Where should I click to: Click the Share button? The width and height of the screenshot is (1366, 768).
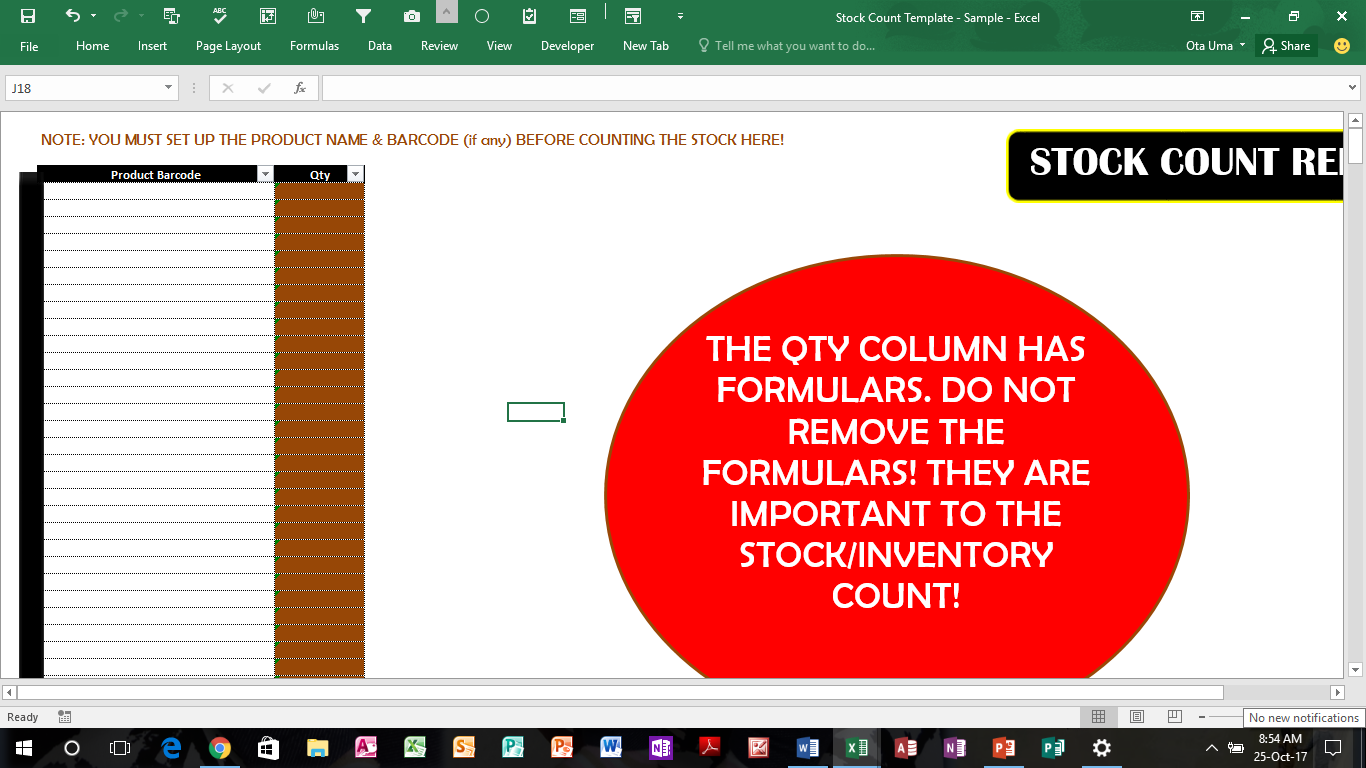tap(1286, 45)
